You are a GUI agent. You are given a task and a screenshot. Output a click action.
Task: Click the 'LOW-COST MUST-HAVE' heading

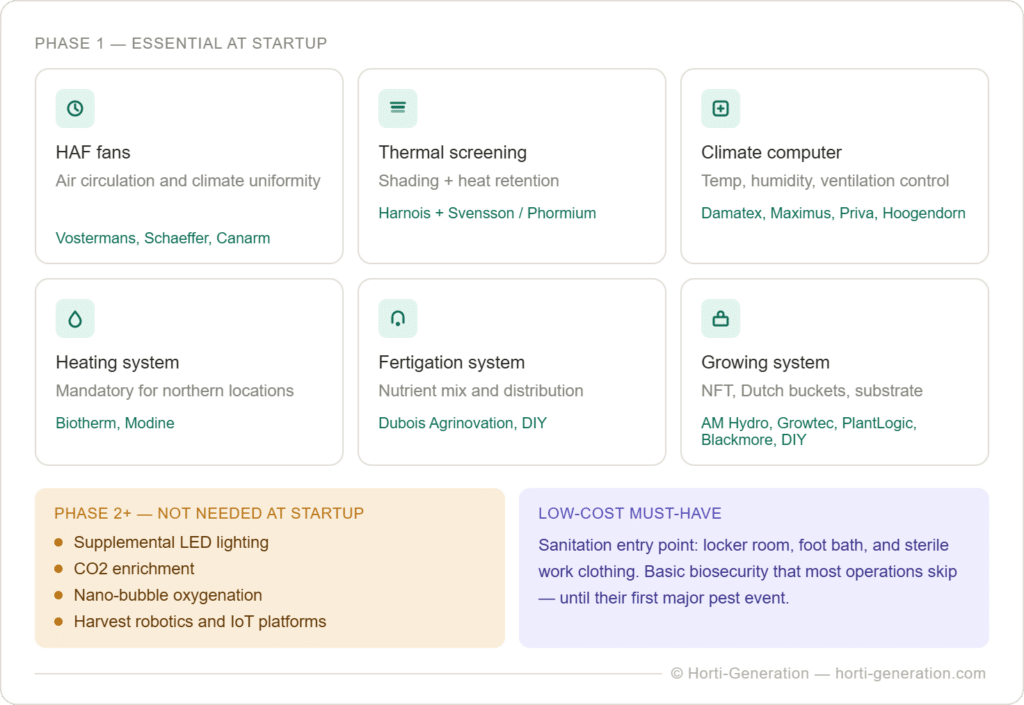click(630, 514)
